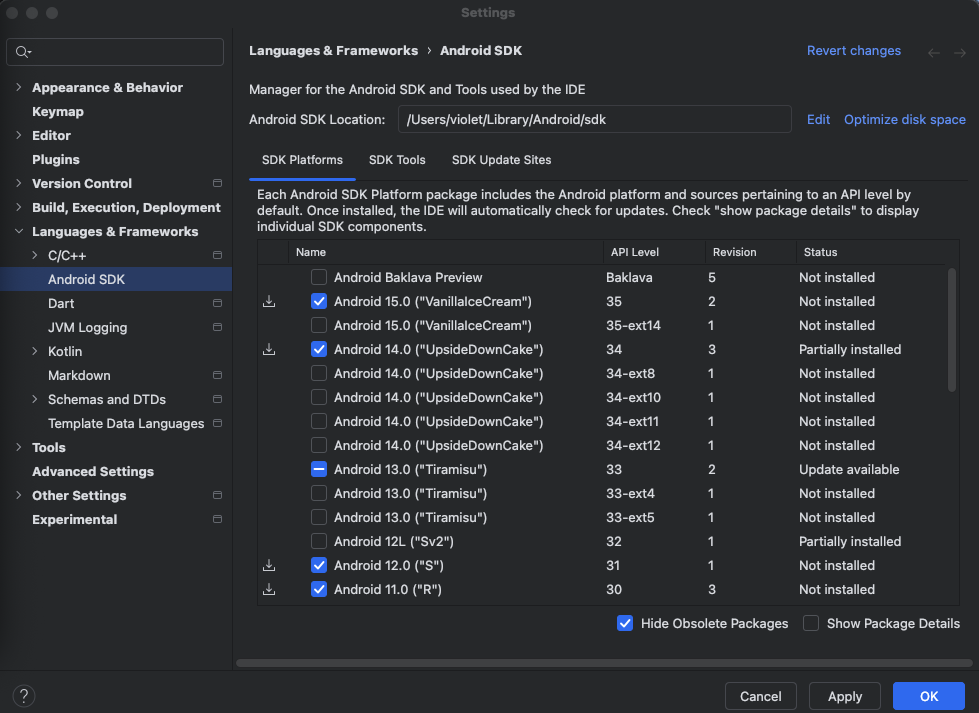Toggle Hide Obsolete Packages checkbox
The width and height of the screenshot is (979, 713).
pyautogui.click(x=625, y=623)
